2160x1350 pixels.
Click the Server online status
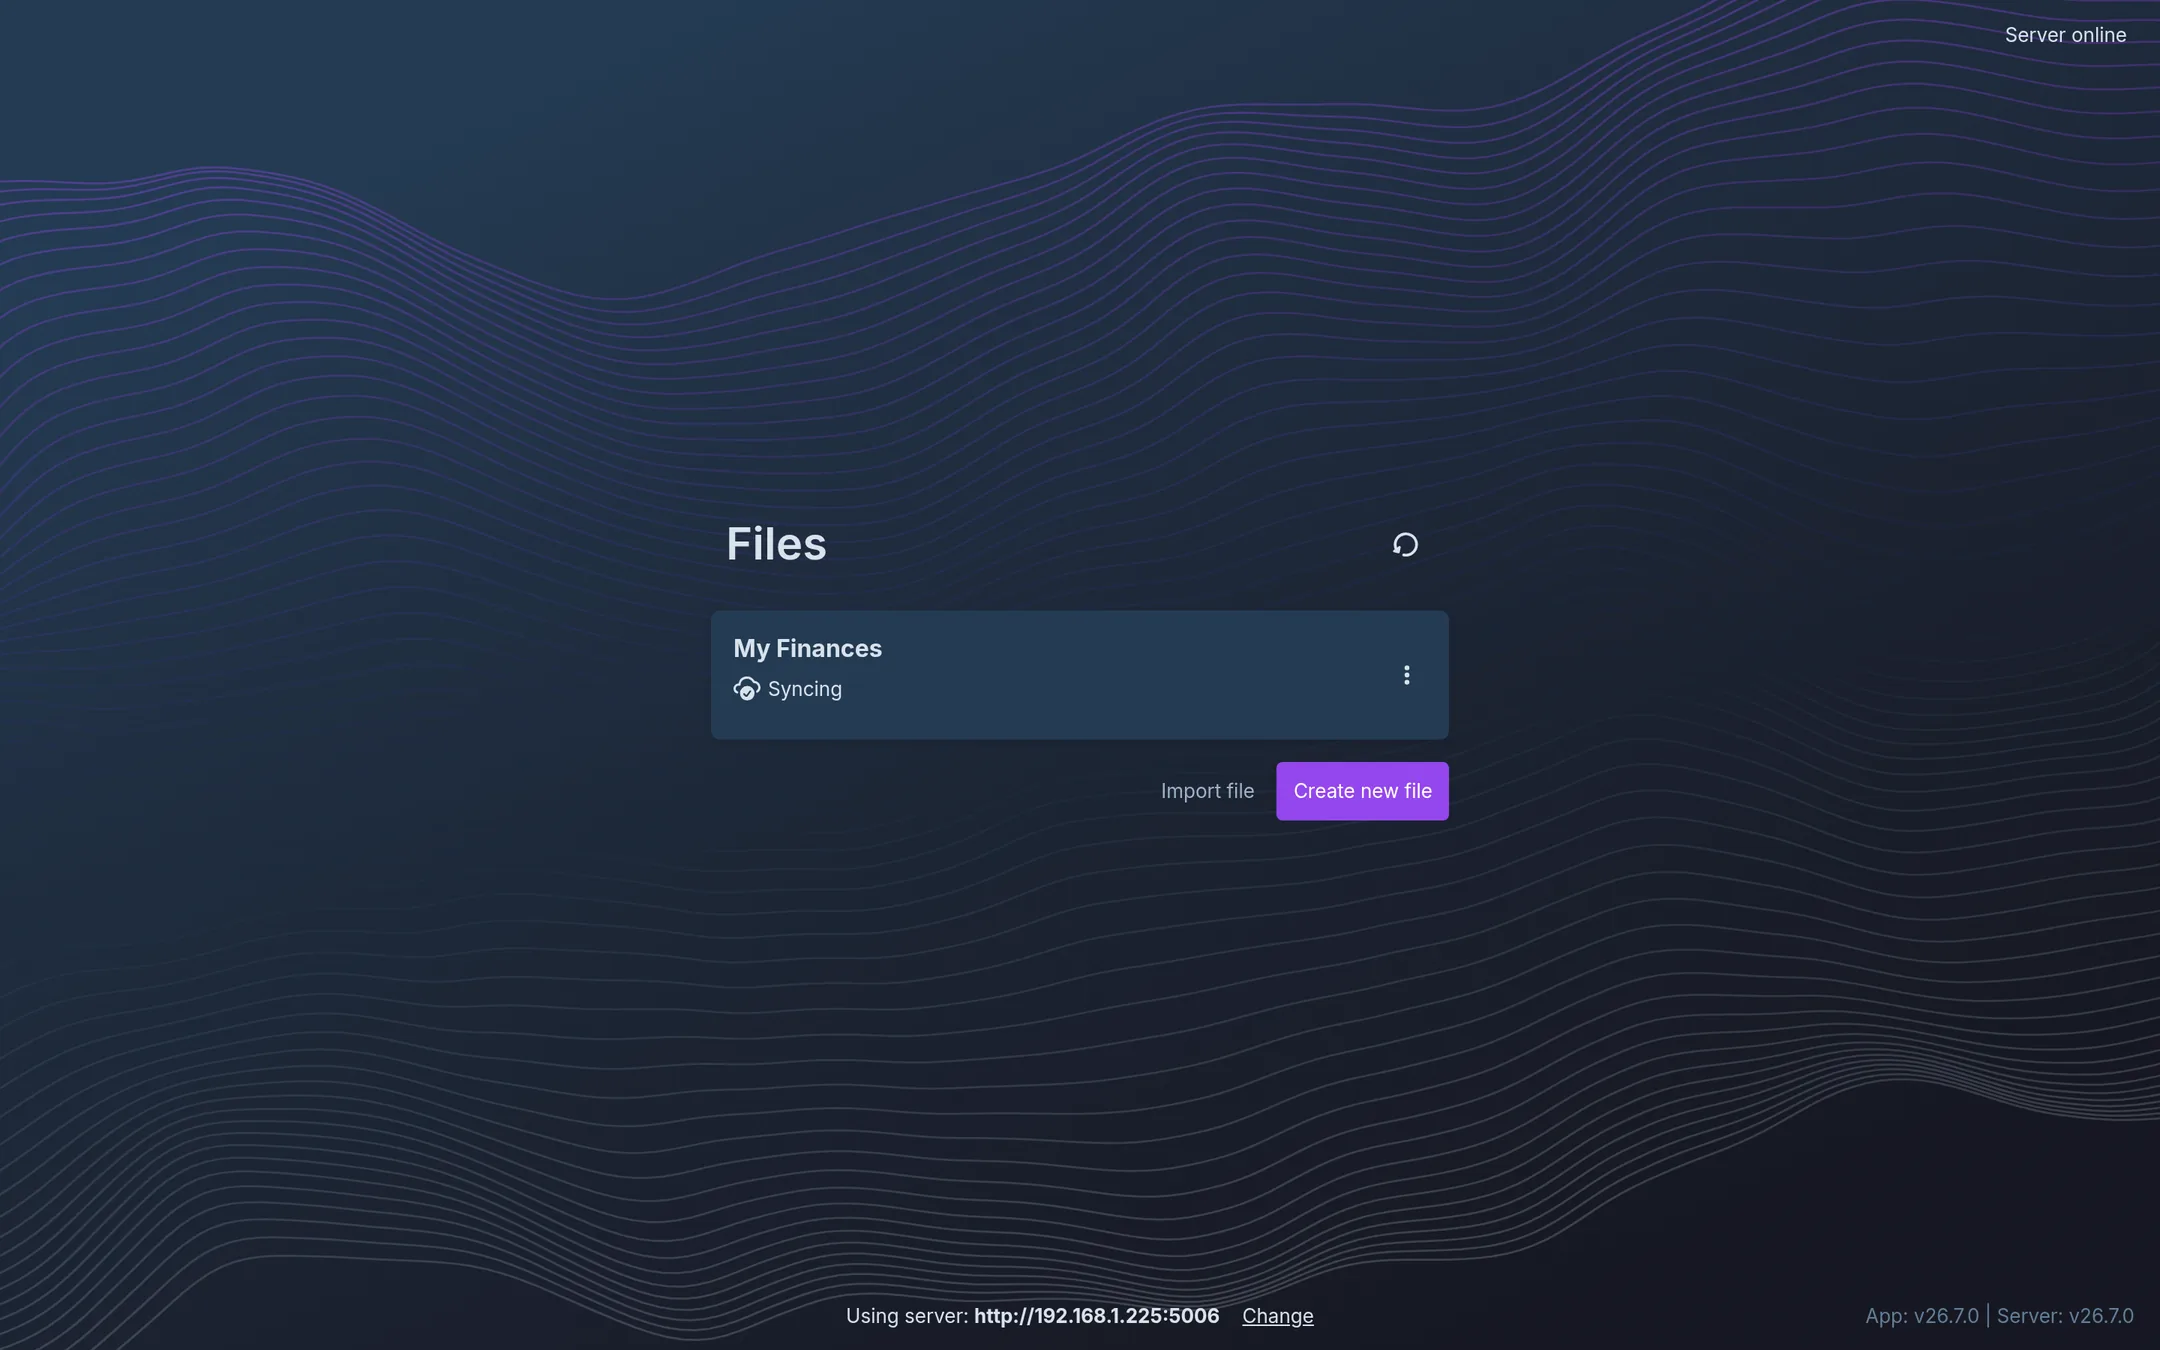pos(2065,35)
